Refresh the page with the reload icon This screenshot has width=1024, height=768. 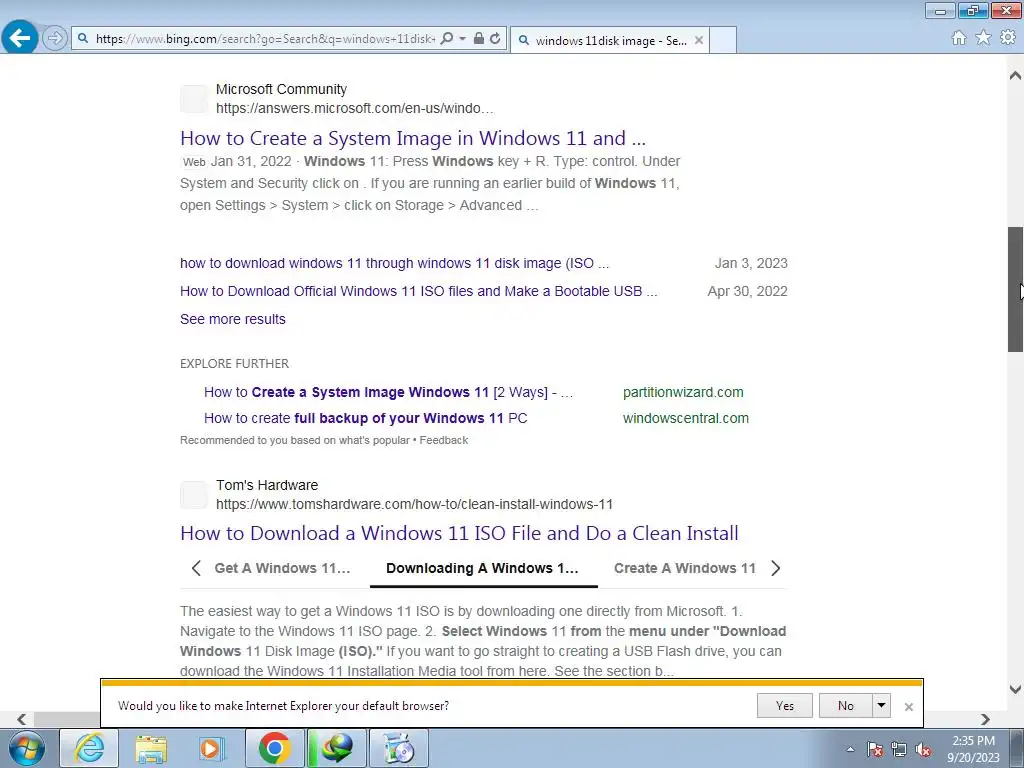[x=495, y=39]
